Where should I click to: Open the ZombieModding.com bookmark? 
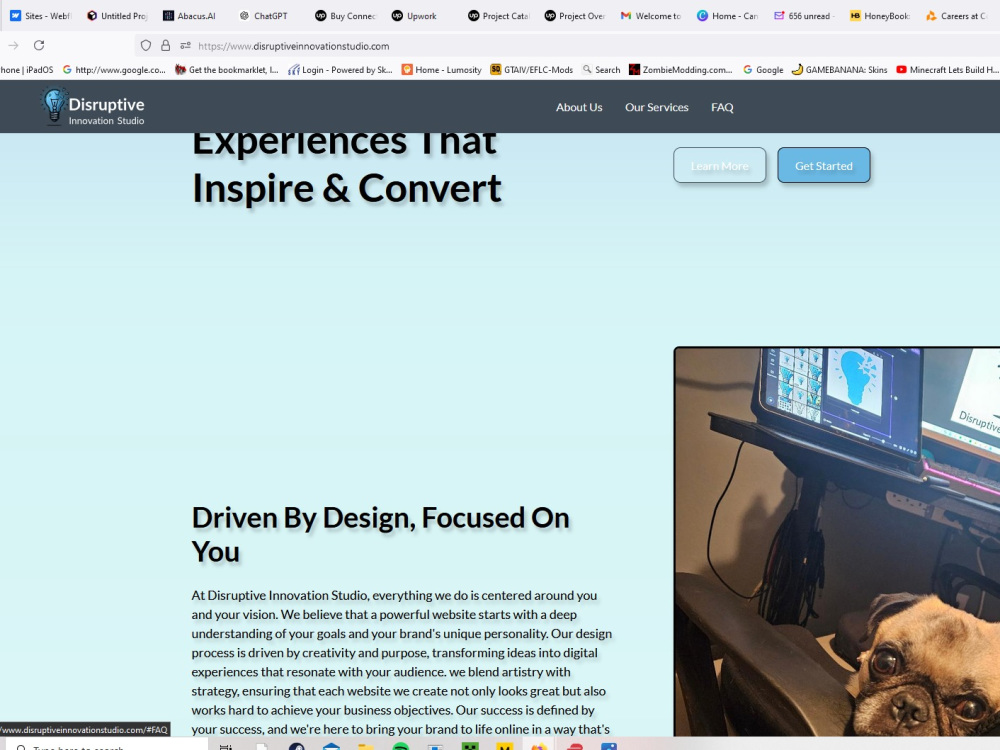[680, 70]
